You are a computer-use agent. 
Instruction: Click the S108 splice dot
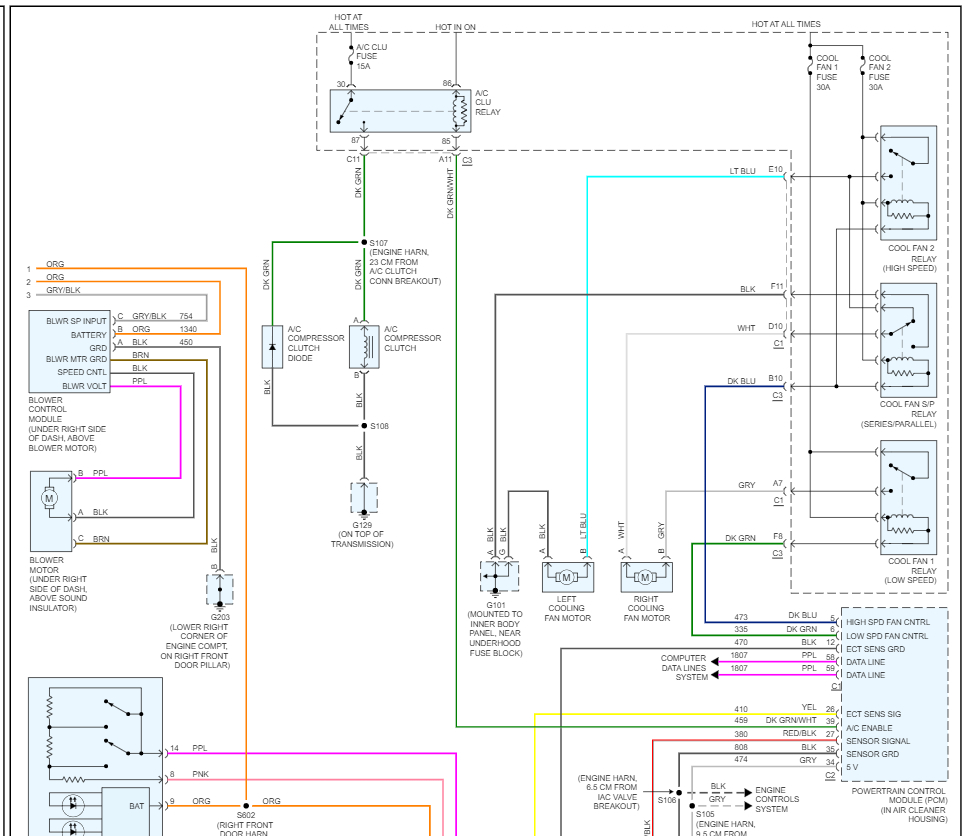pos(364,425)
